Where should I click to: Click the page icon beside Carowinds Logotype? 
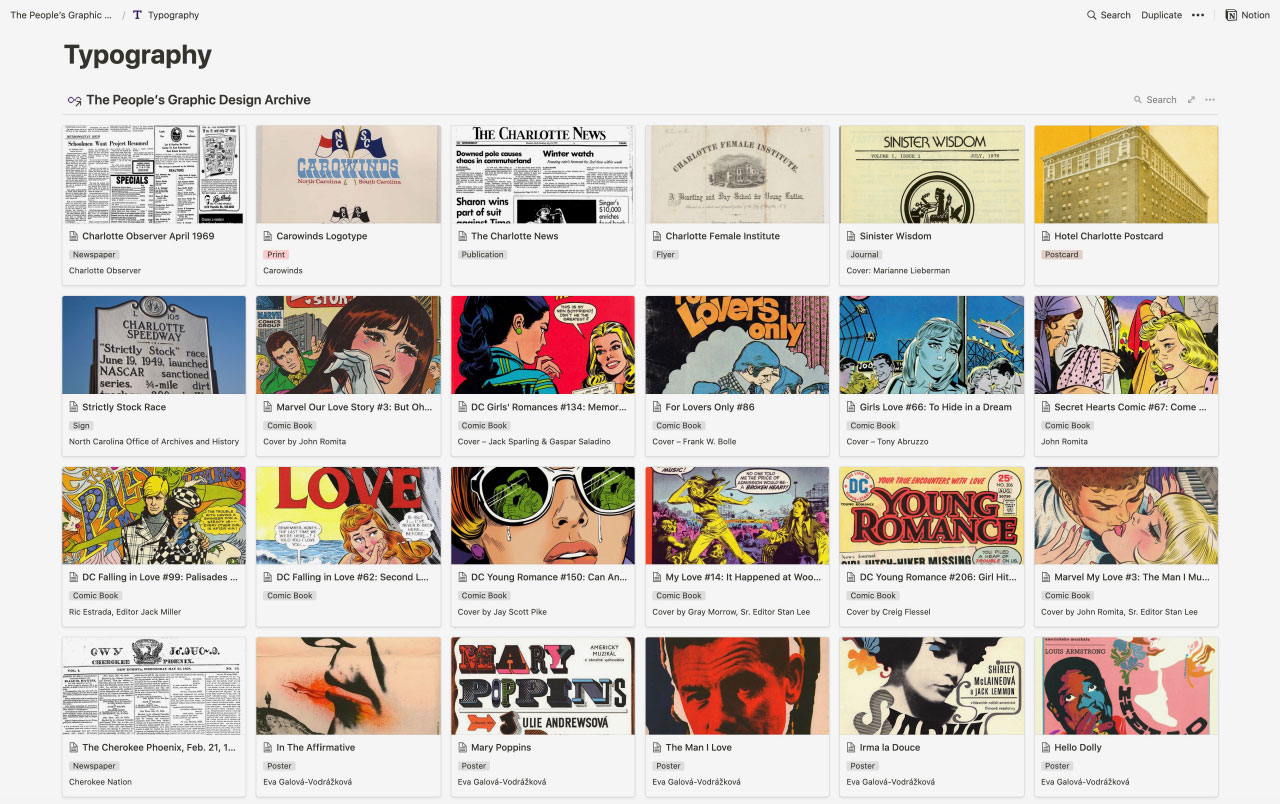click(268, 236)
